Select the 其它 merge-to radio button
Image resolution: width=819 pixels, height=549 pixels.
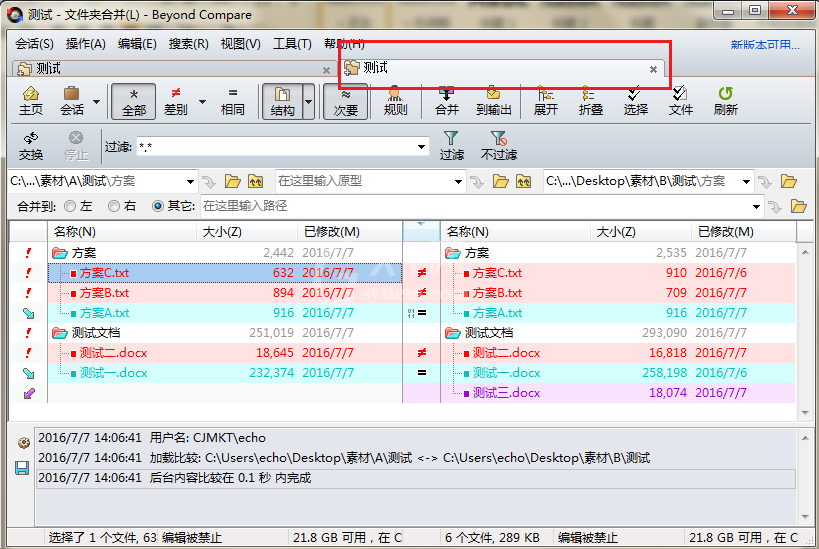coord(158,206)
